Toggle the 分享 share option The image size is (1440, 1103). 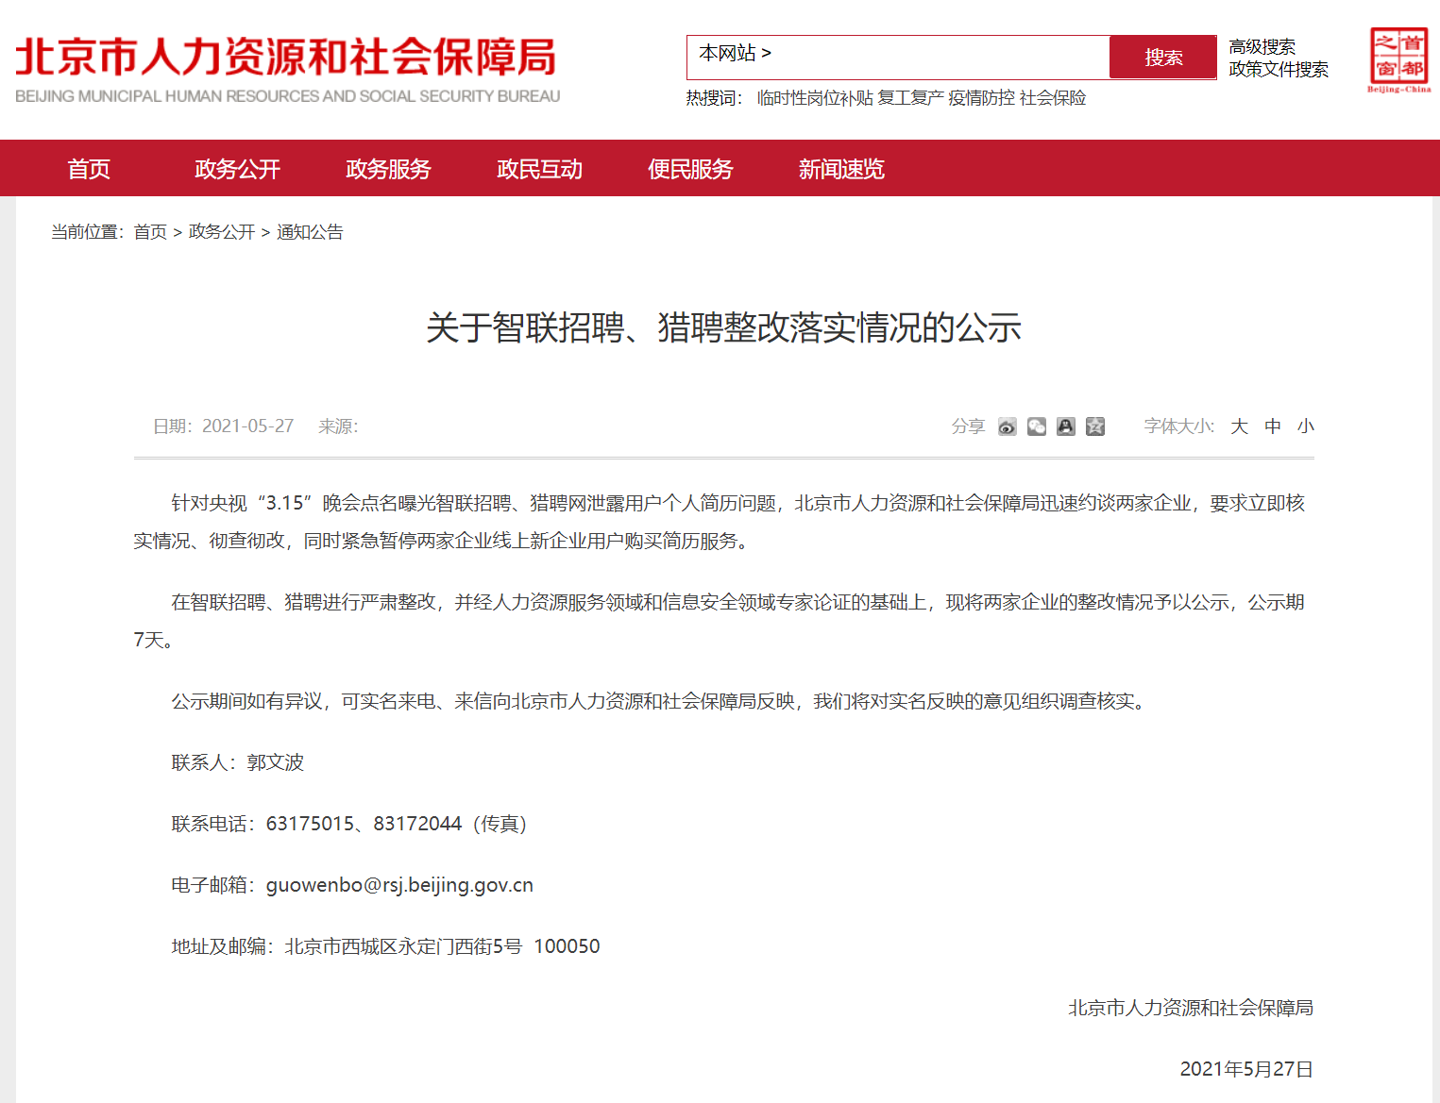coord(967,426)
